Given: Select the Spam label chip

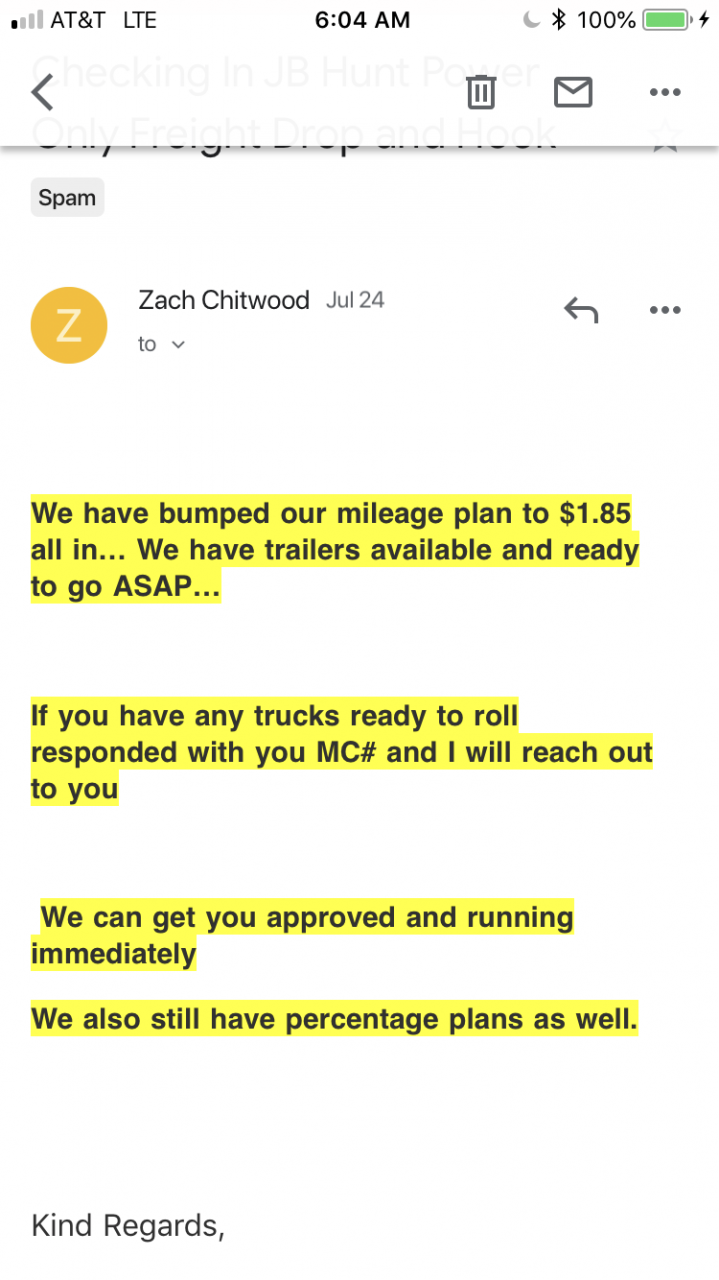Looking at the screenshot, I should click(x=67, y=198).
